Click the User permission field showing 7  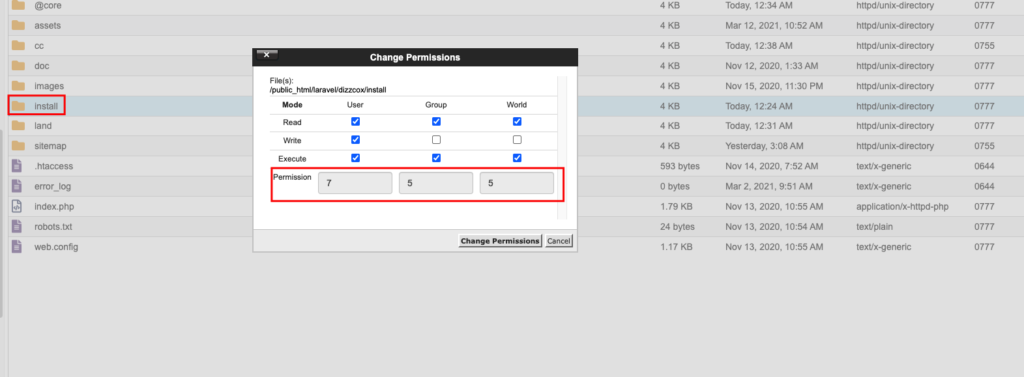click(x=355, y=184)
